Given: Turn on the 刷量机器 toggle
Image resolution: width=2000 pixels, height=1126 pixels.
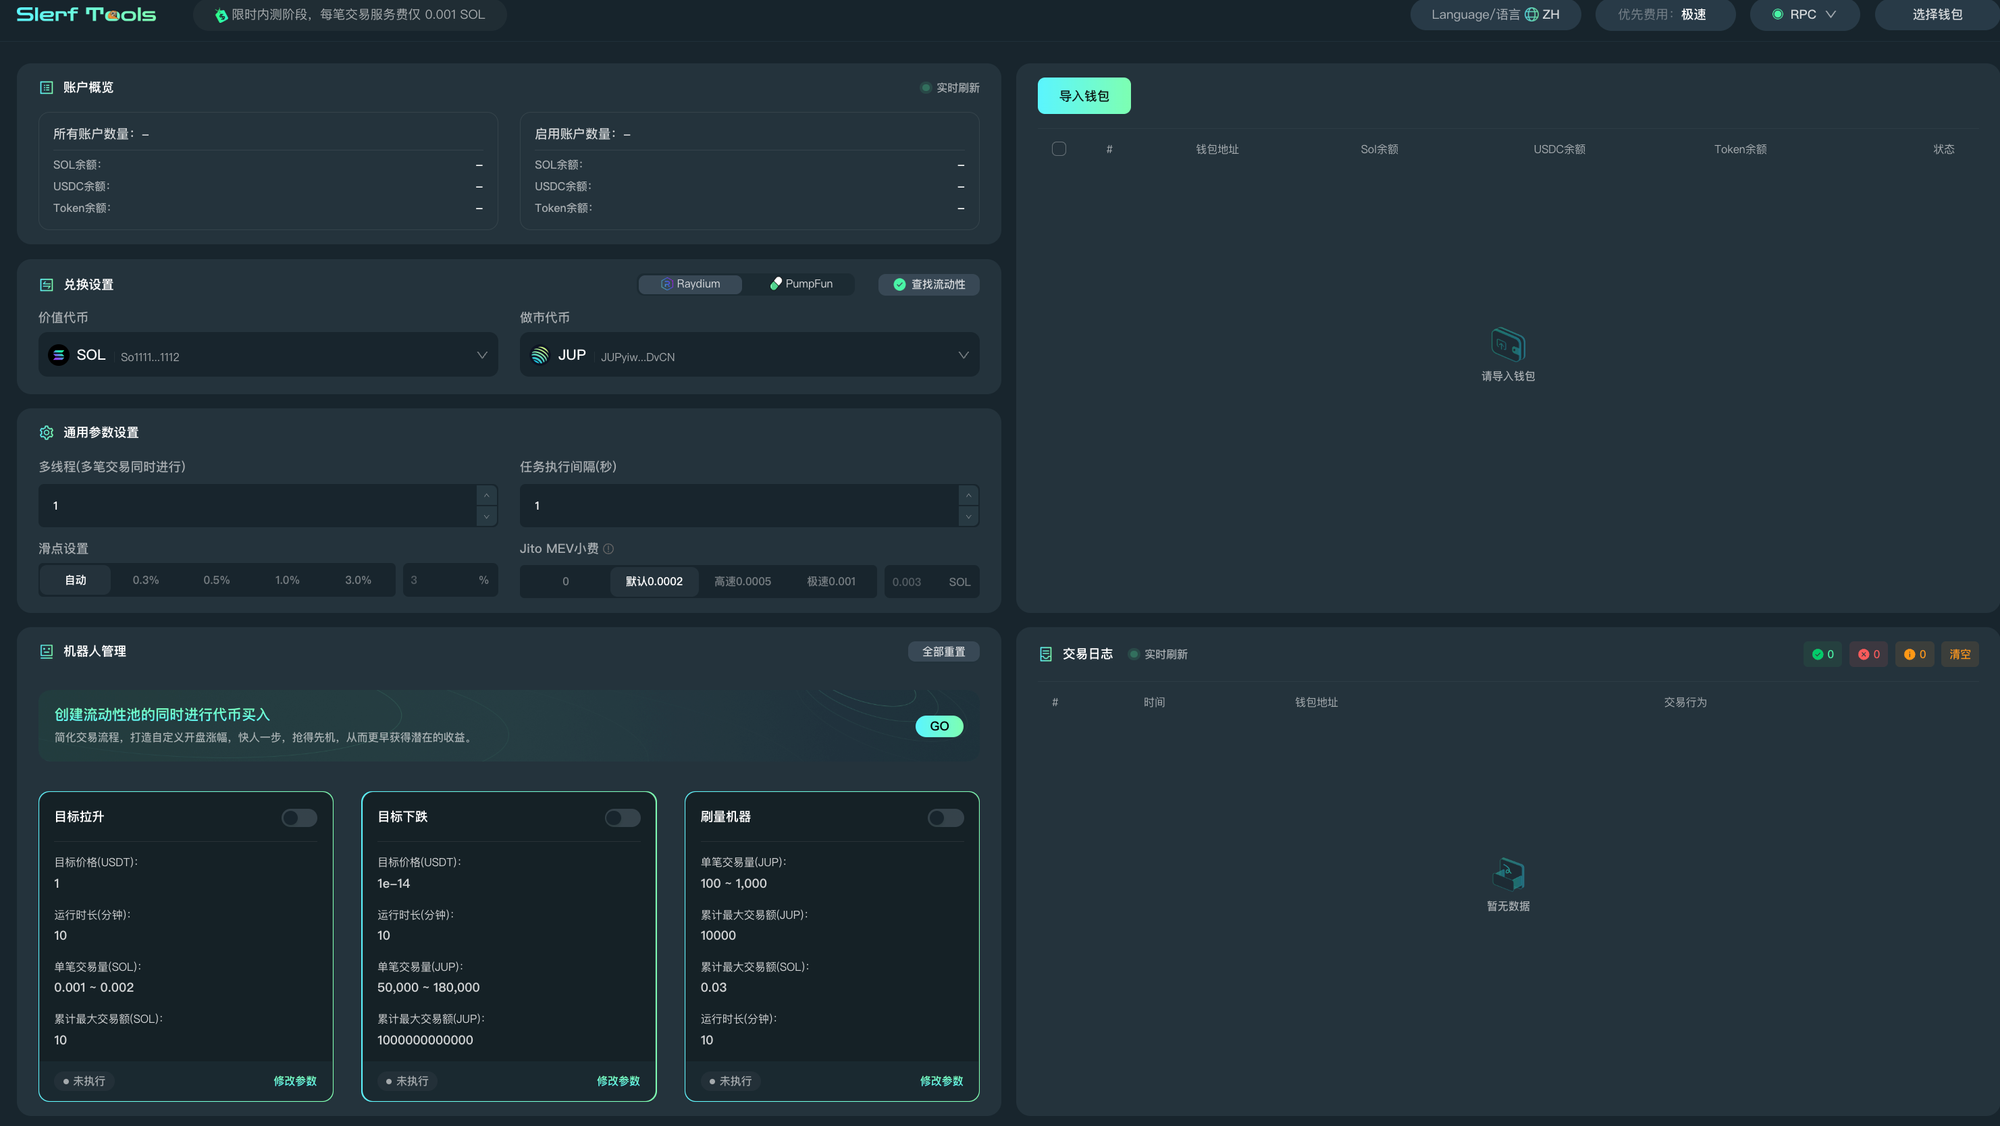Looking at the screenshot, I should (x=945, y=818).
